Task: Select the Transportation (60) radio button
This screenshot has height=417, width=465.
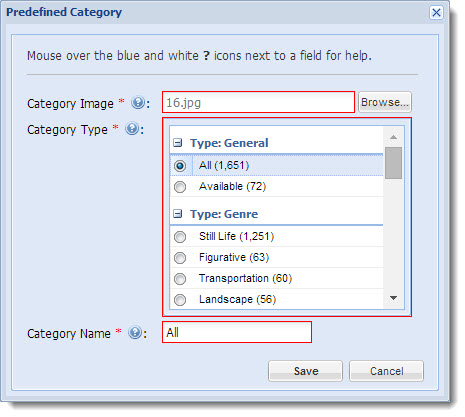Action: [180, 279]
